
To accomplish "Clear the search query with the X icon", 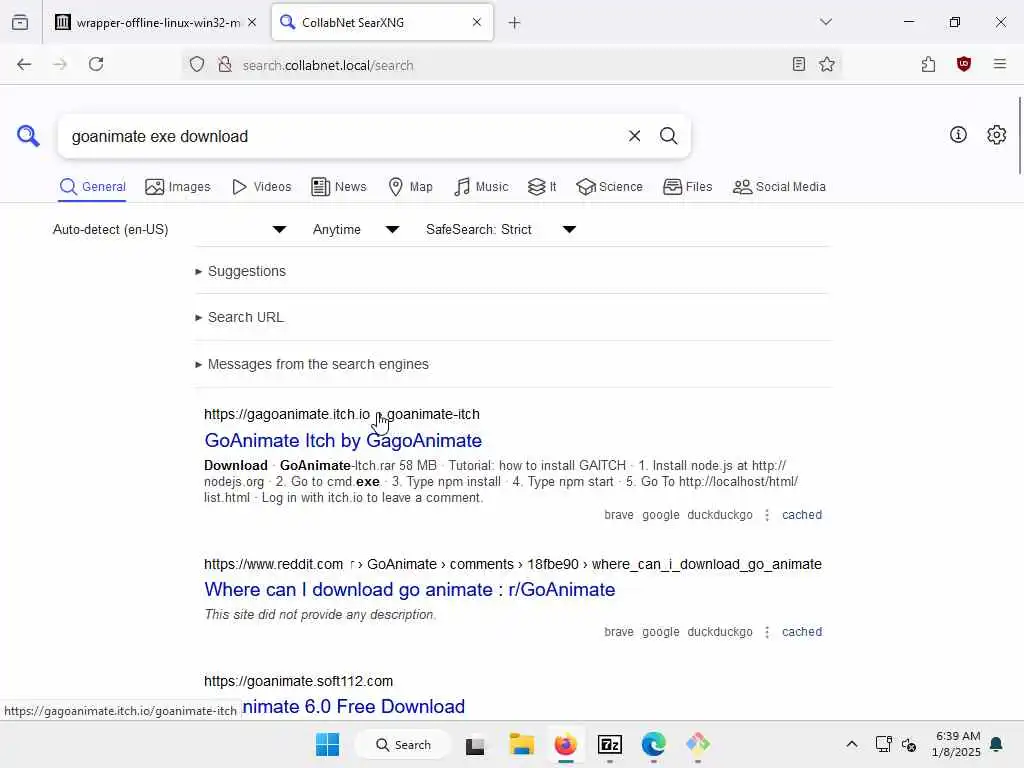I will pos(634,136).
